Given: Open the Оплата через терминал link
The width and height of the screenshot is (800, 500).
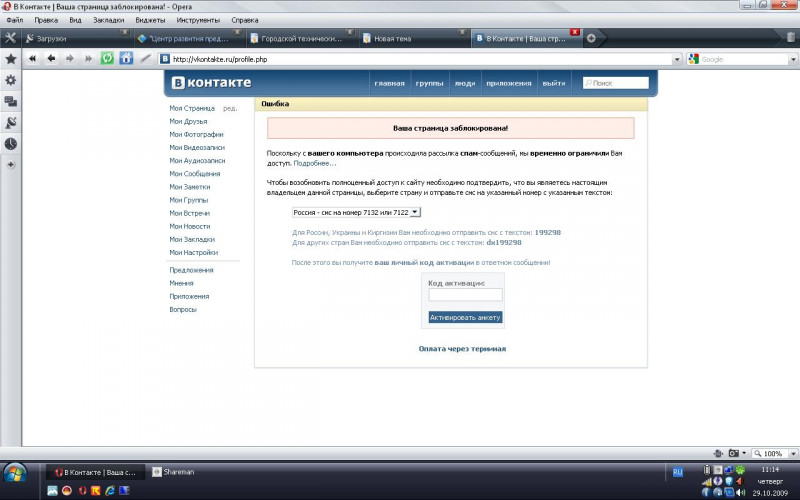Looking at the screenshot, I should [x=462, y=349].
